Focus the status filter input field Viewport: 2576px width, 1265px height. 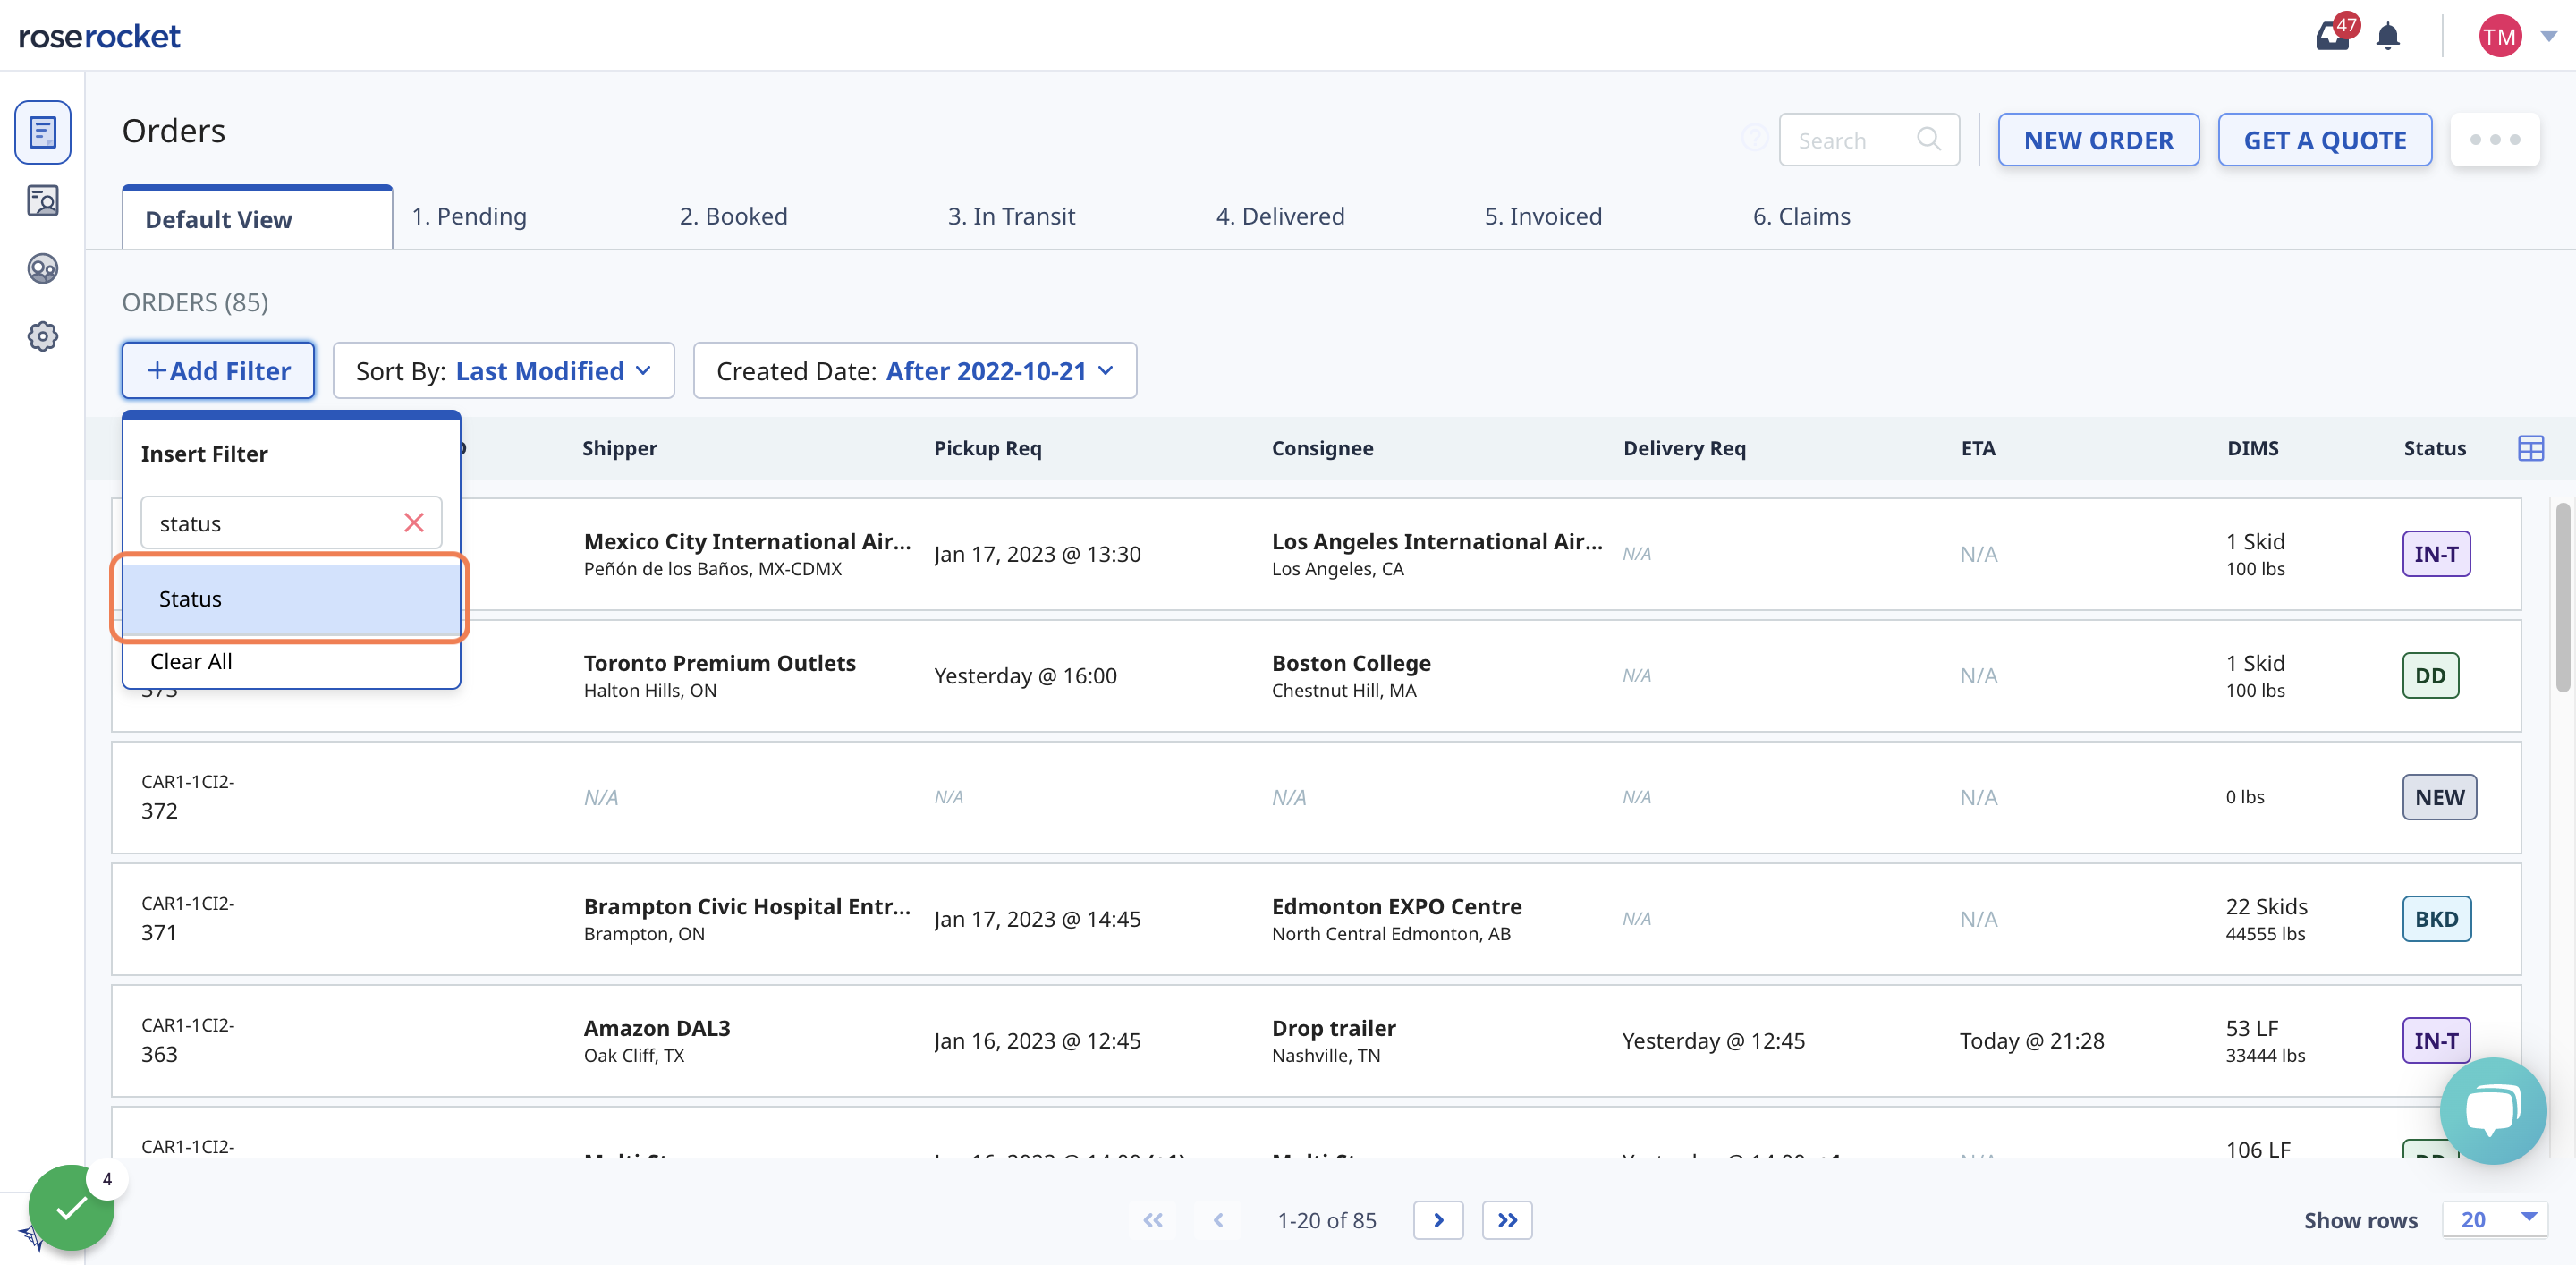coord(290,523)
